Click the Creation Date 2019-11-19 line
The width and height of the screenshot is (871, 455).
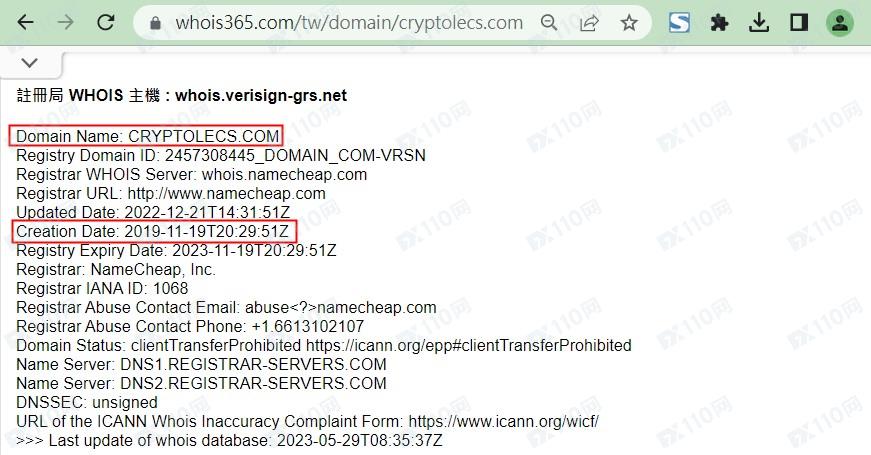pyautogui.click(x=152, y=231)
